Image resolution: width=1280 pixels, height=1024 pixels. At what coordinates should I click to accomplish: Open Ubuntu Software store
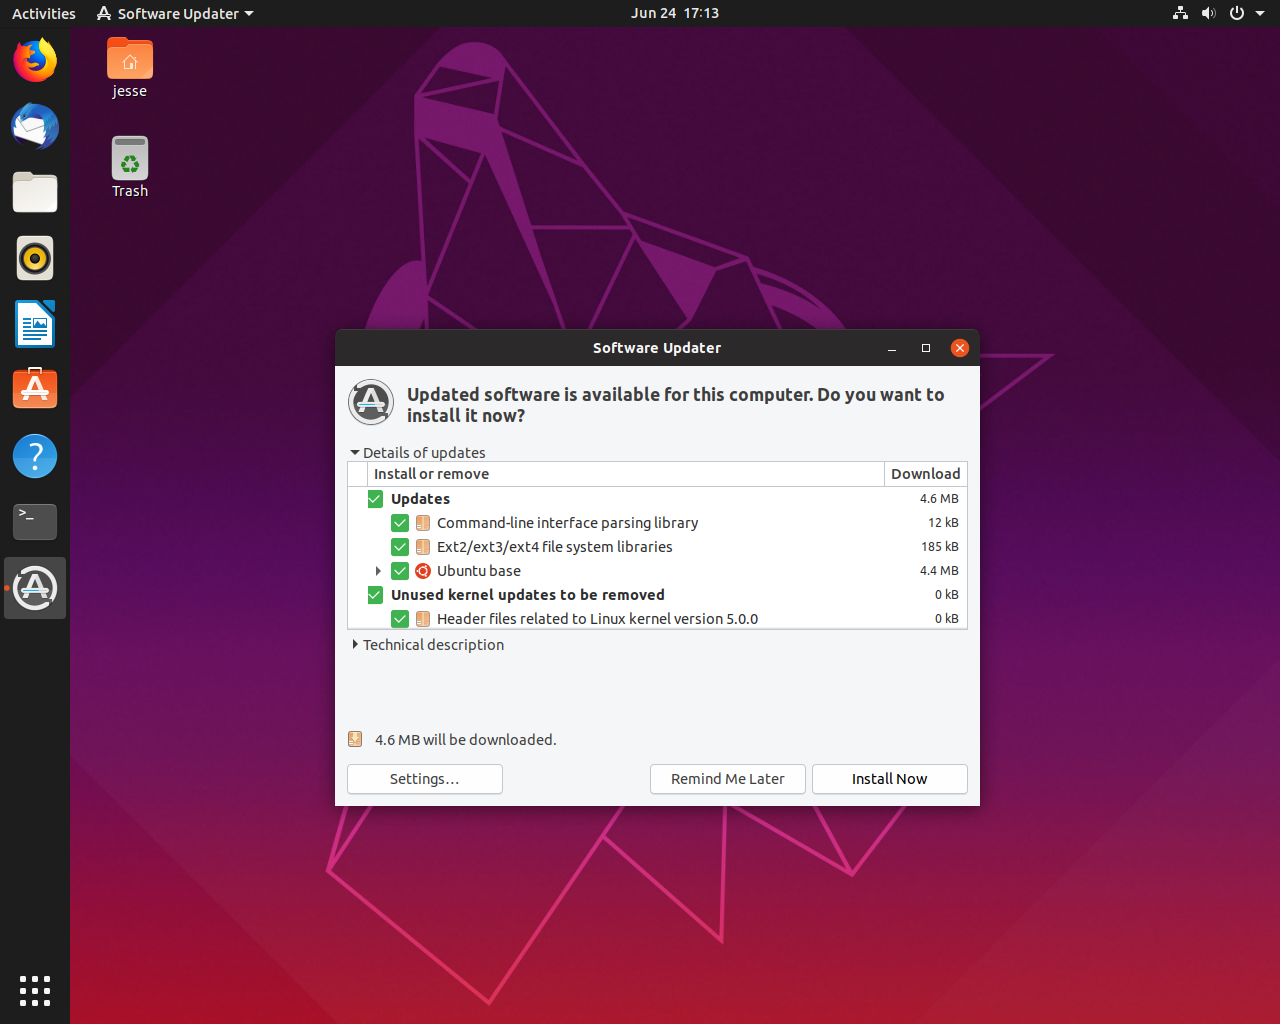point(35,388)
